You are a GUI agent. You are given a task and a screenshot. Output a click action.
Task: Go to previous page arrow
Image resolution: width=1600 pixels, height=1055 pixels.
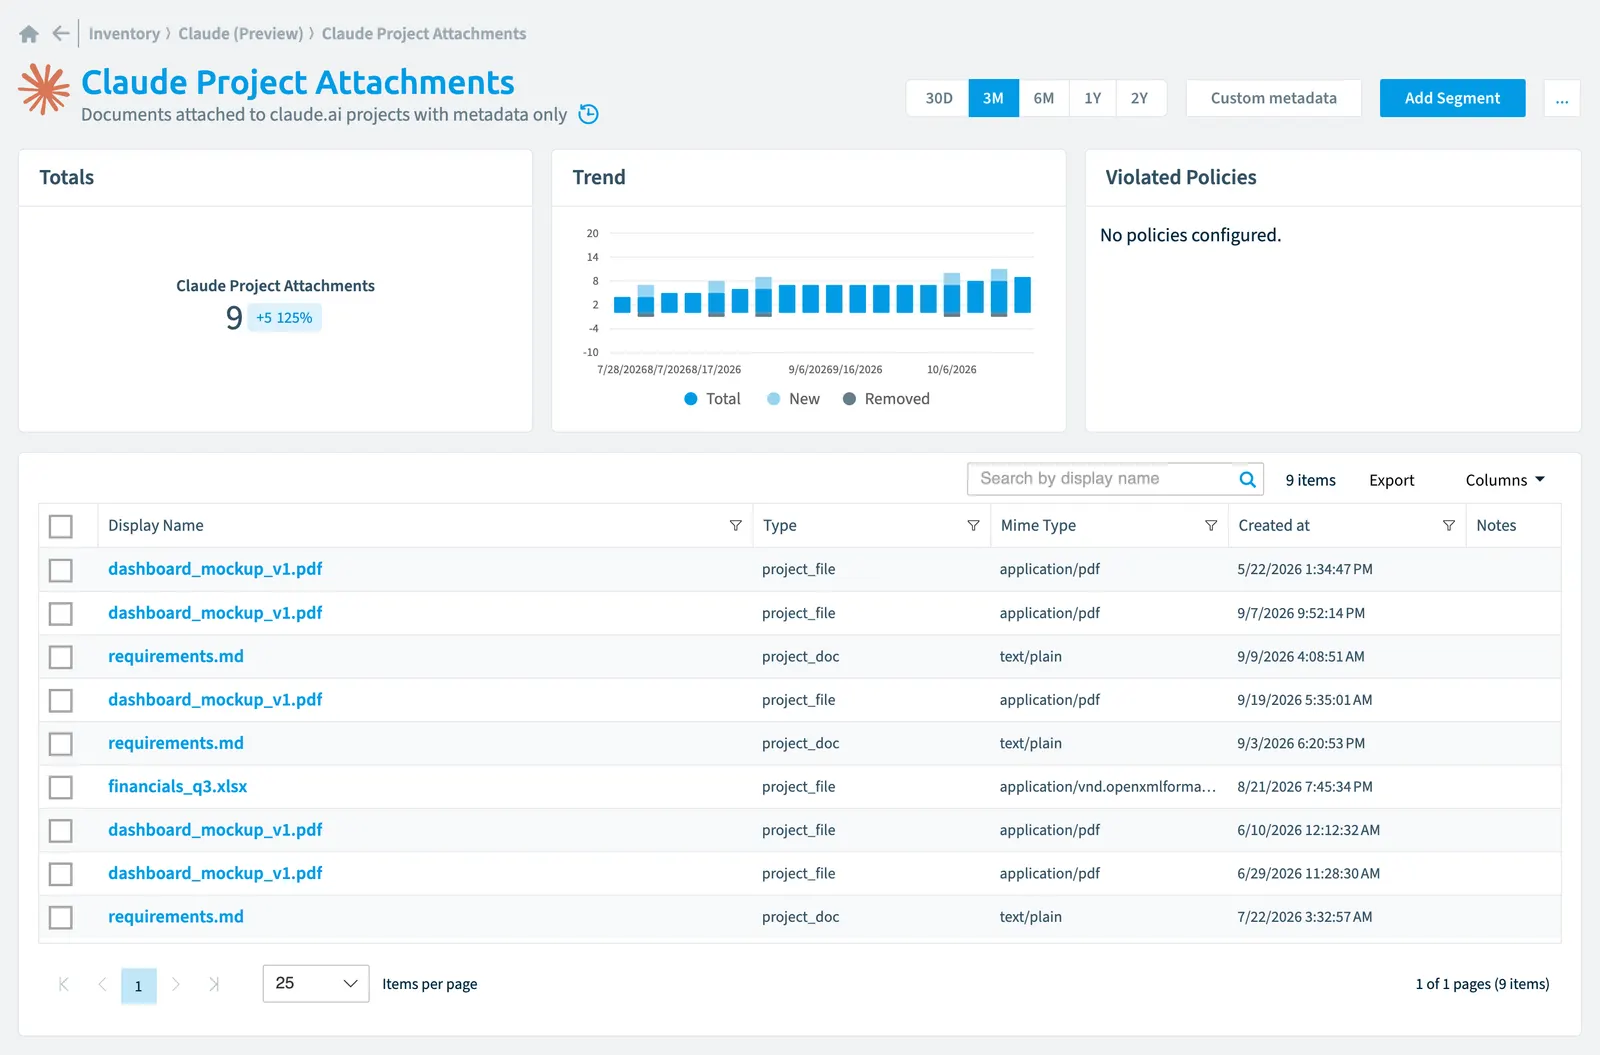point(102,984)
